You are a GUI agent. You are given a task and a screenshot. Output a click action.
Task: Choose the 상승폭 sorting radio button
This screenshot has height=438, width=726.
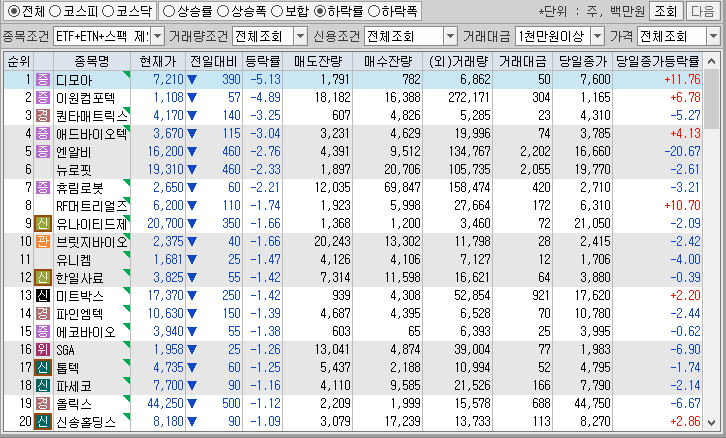(x=223, y=11)
